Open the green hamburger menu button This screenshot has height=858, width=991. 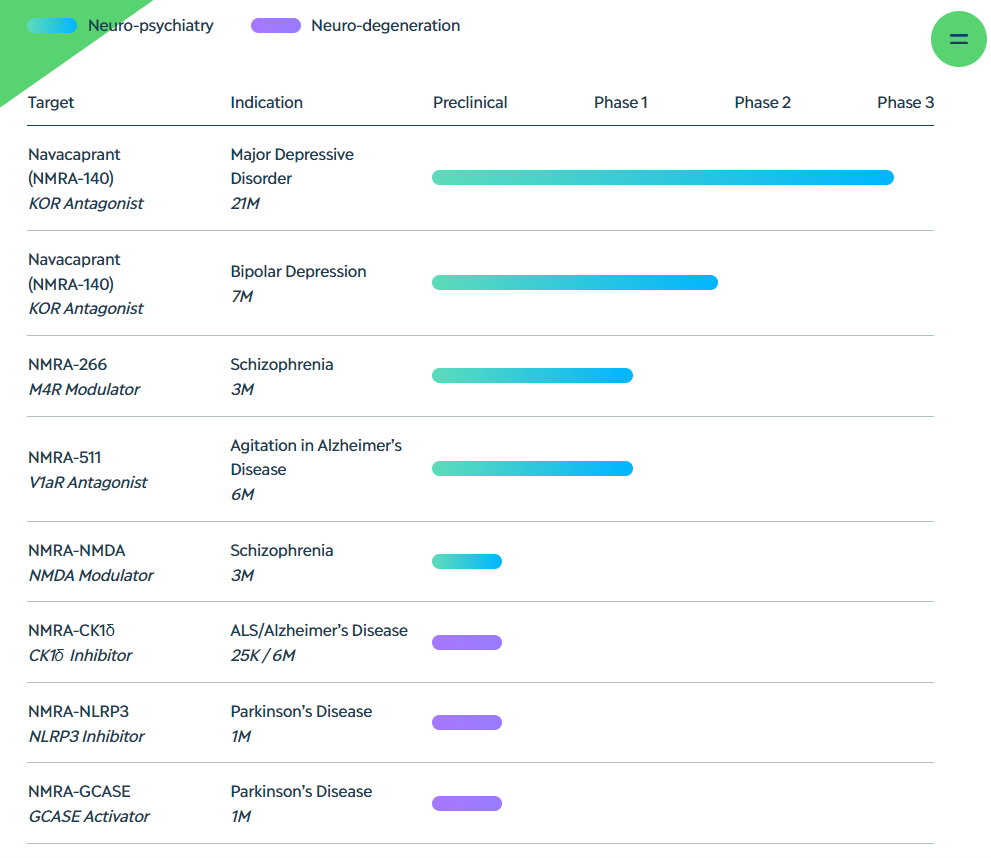(x=958, y=39)
